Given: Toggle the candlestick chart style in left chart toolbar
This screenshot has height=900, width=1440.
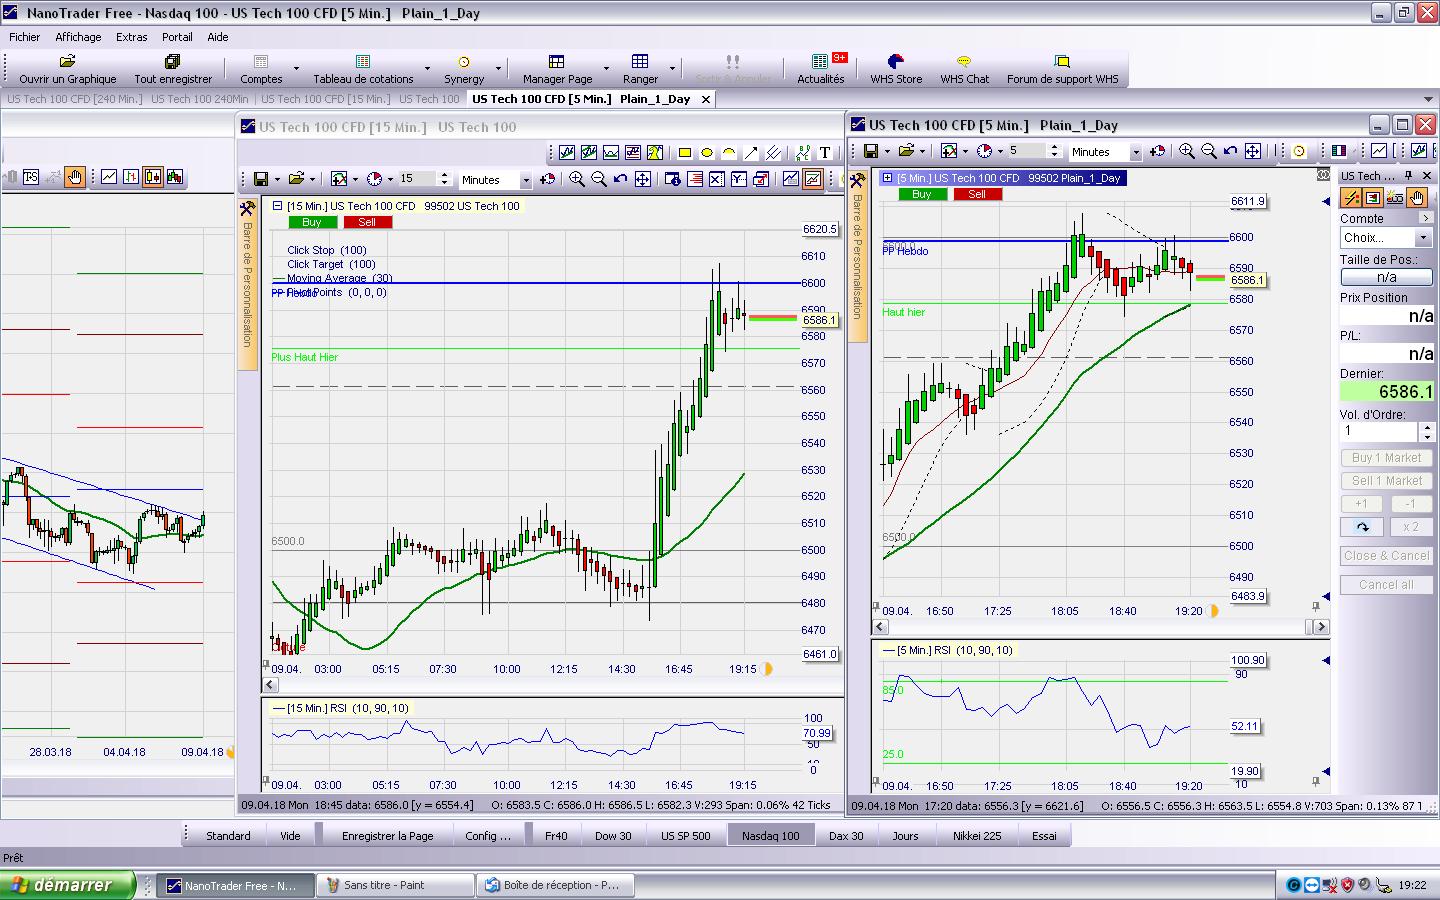Looking at the screenshot, I should coord(153,177).
